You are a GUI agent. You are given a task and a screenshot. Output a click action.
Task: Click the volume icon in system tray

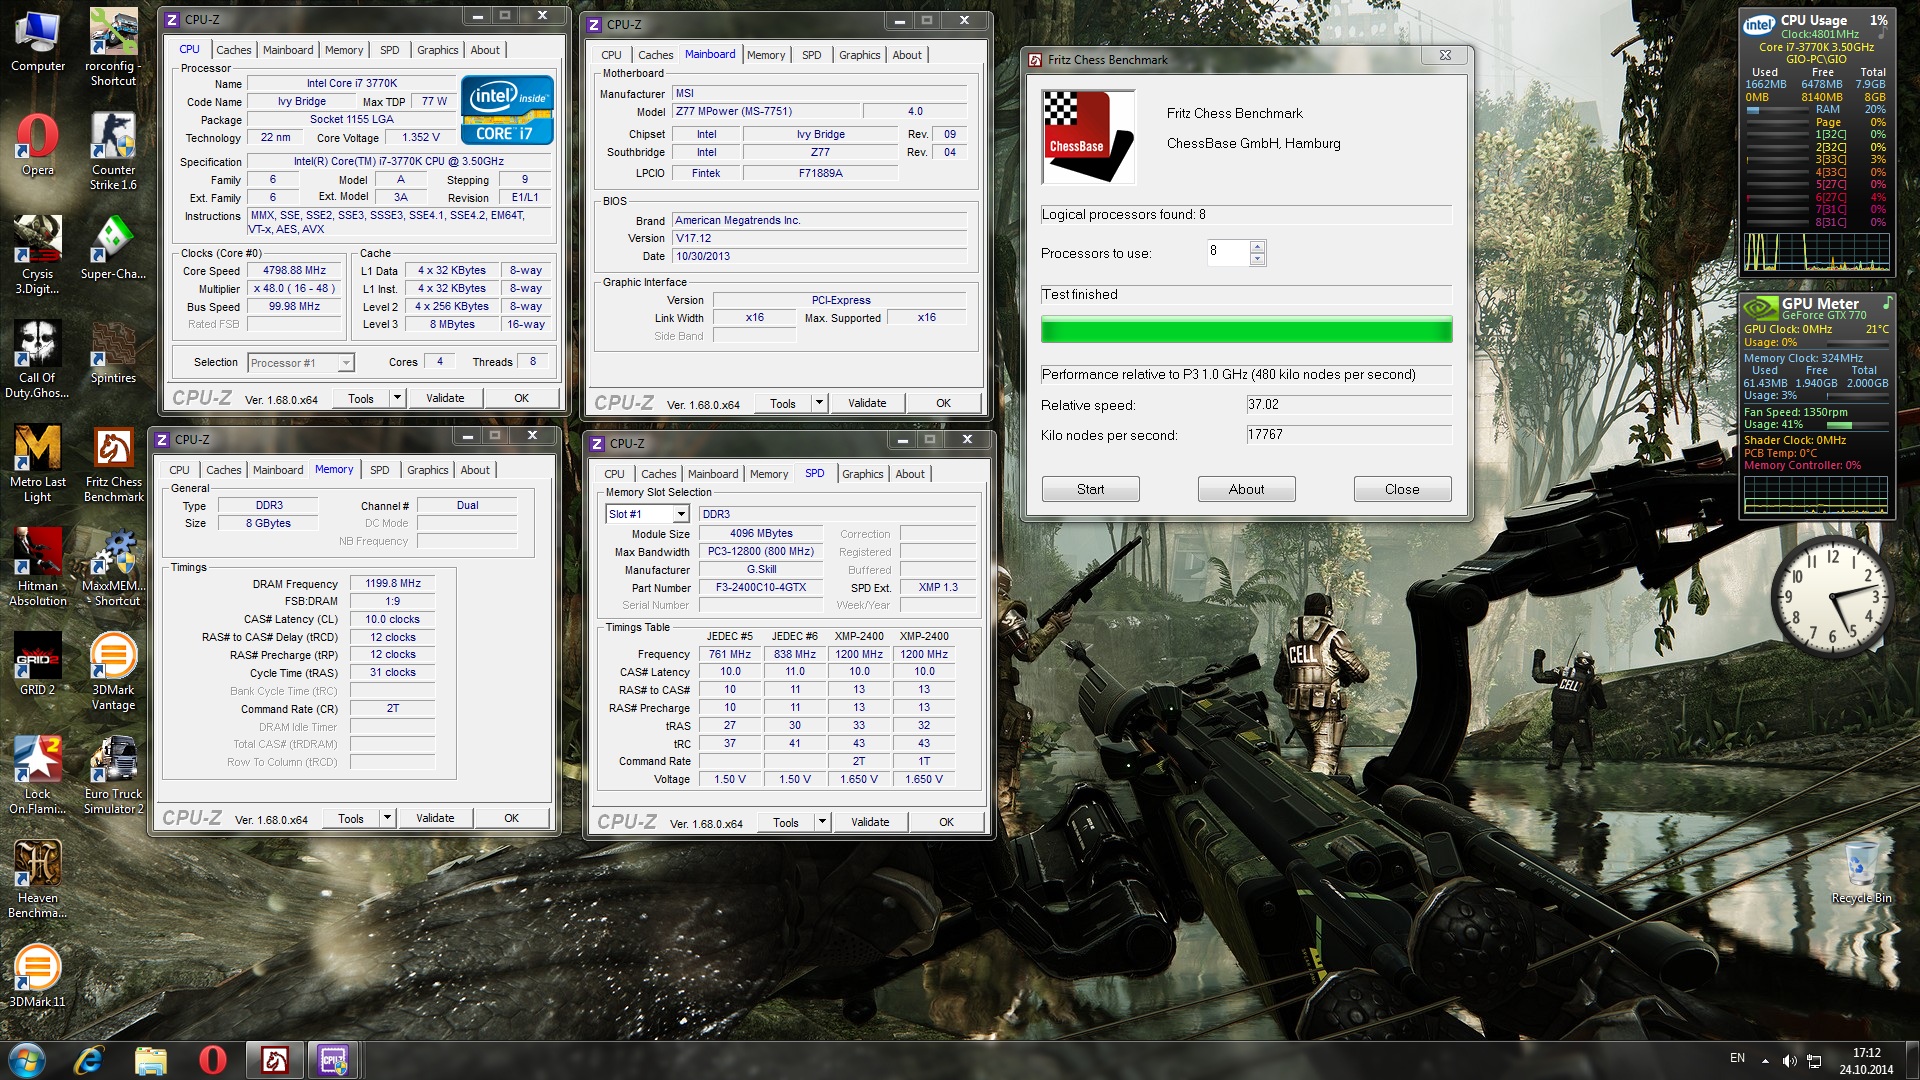pos(1789,1061)
